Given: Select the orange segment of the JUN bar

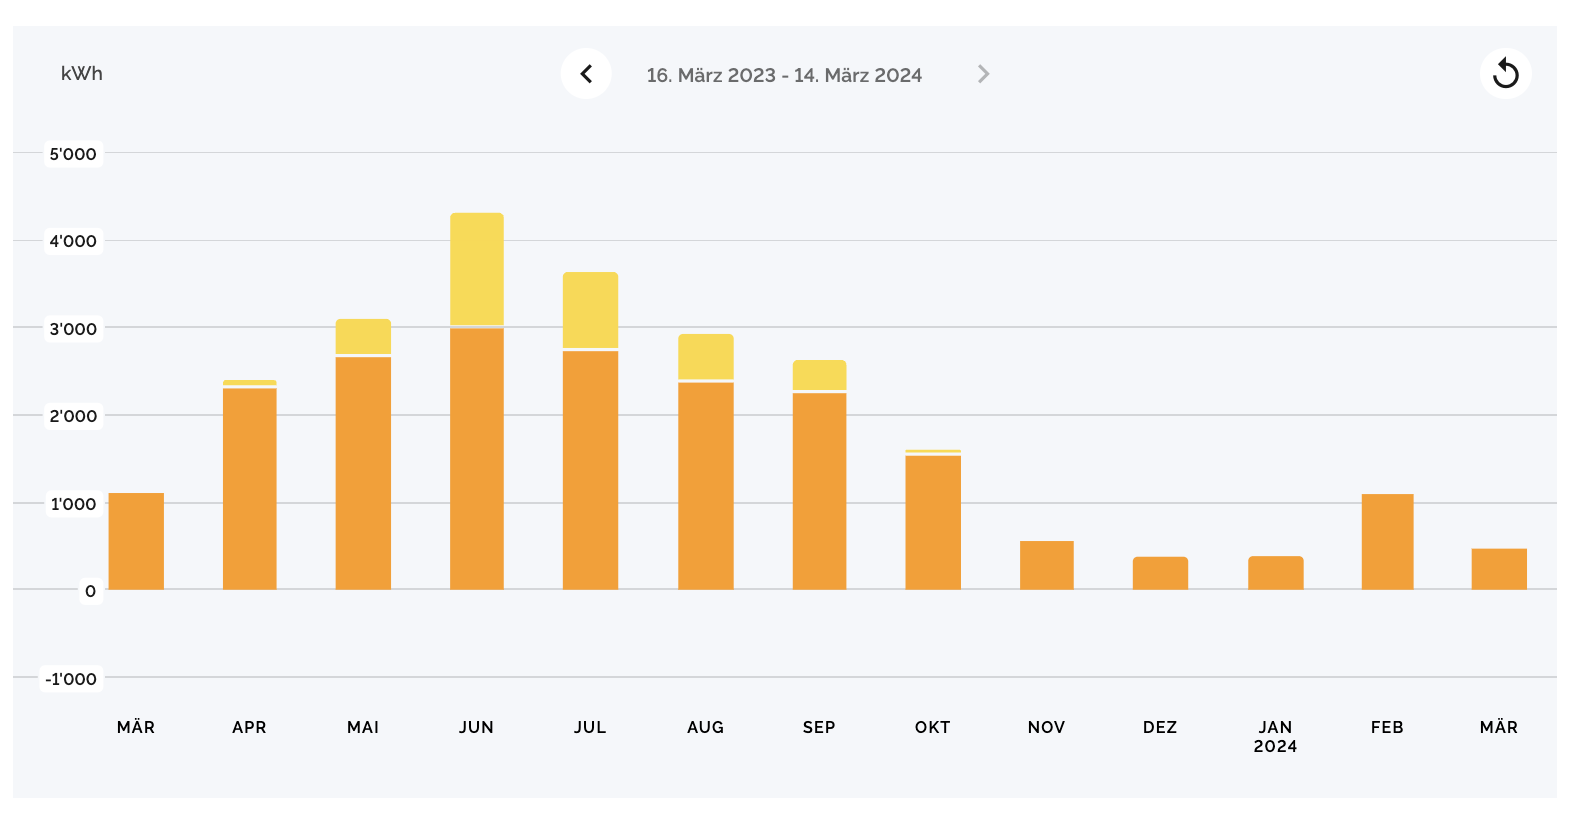Looking at the screenshot, I should pos(477,459).
